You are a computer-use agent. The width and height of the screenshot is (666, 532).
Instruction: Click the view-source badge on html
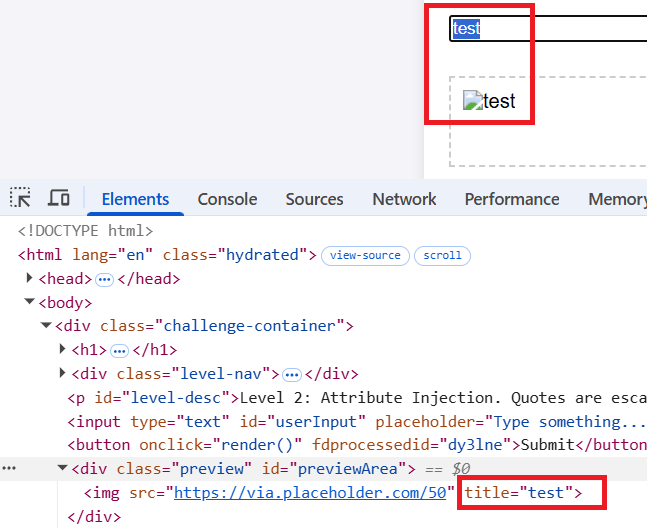[x=365, y=255]
